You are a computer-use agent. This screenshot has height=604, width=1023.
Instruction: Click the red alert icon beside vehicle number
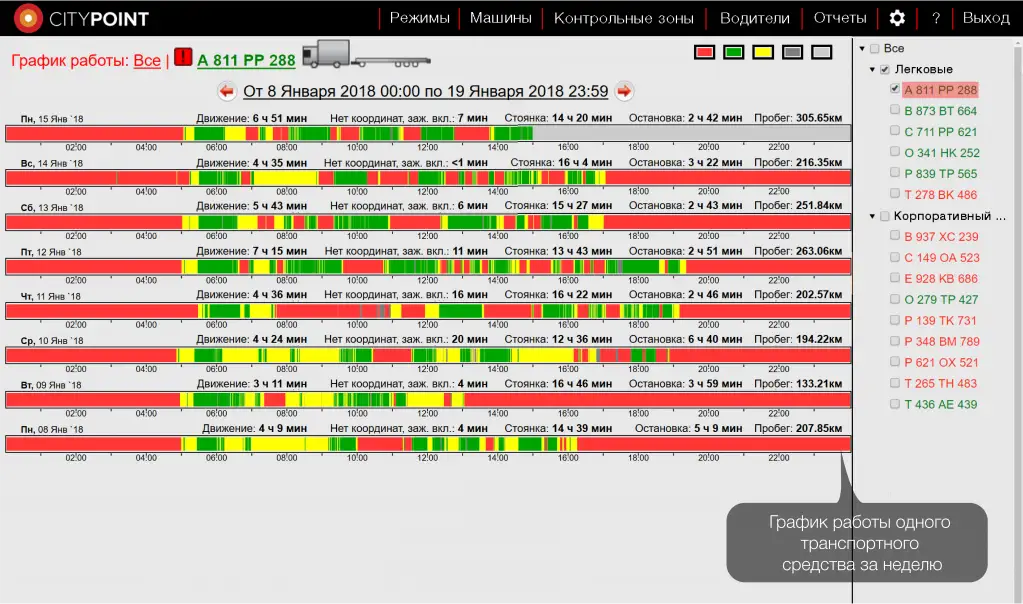183,57
